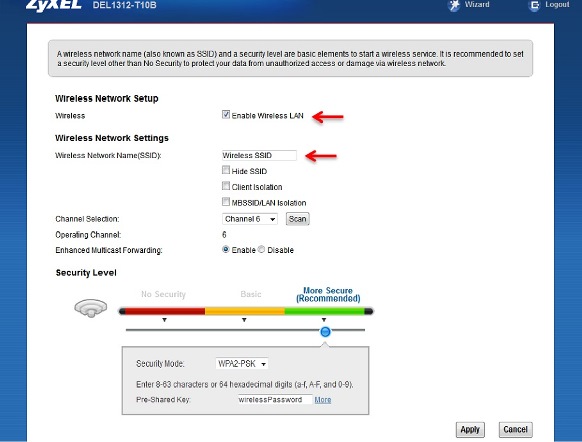Click the More Secure triangle marker
This screenshot has height=442, width=582.
324,320
